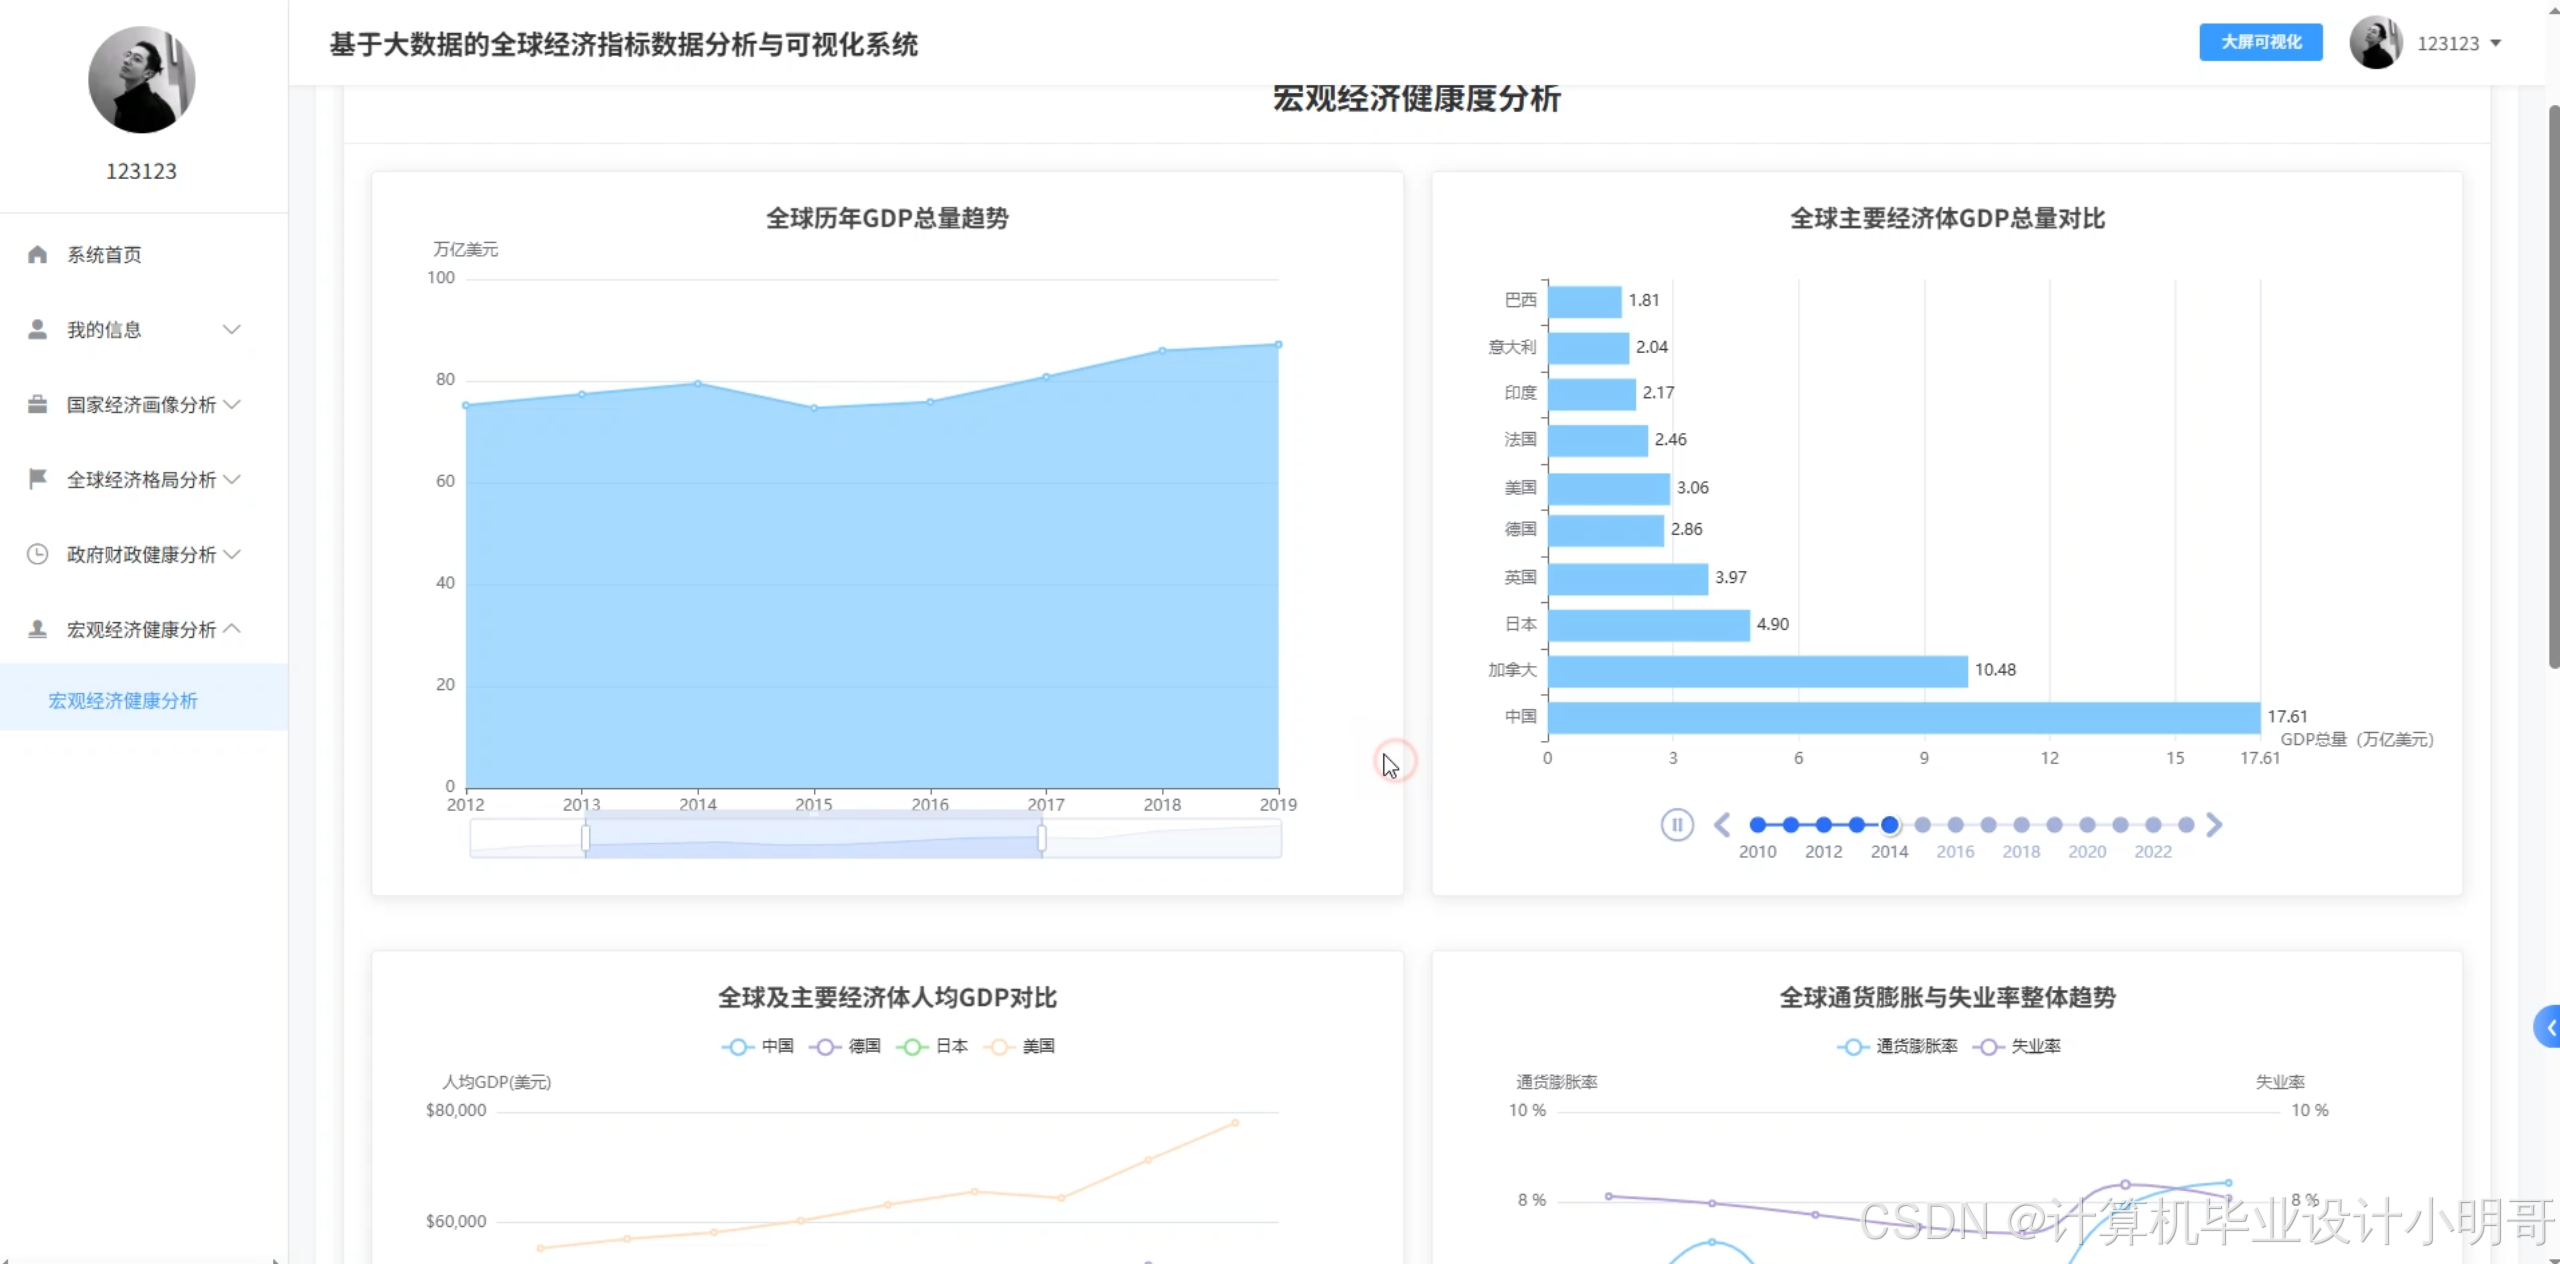Hide the 美国 series in the per-capita GDP legend

coord(1019,1046)
